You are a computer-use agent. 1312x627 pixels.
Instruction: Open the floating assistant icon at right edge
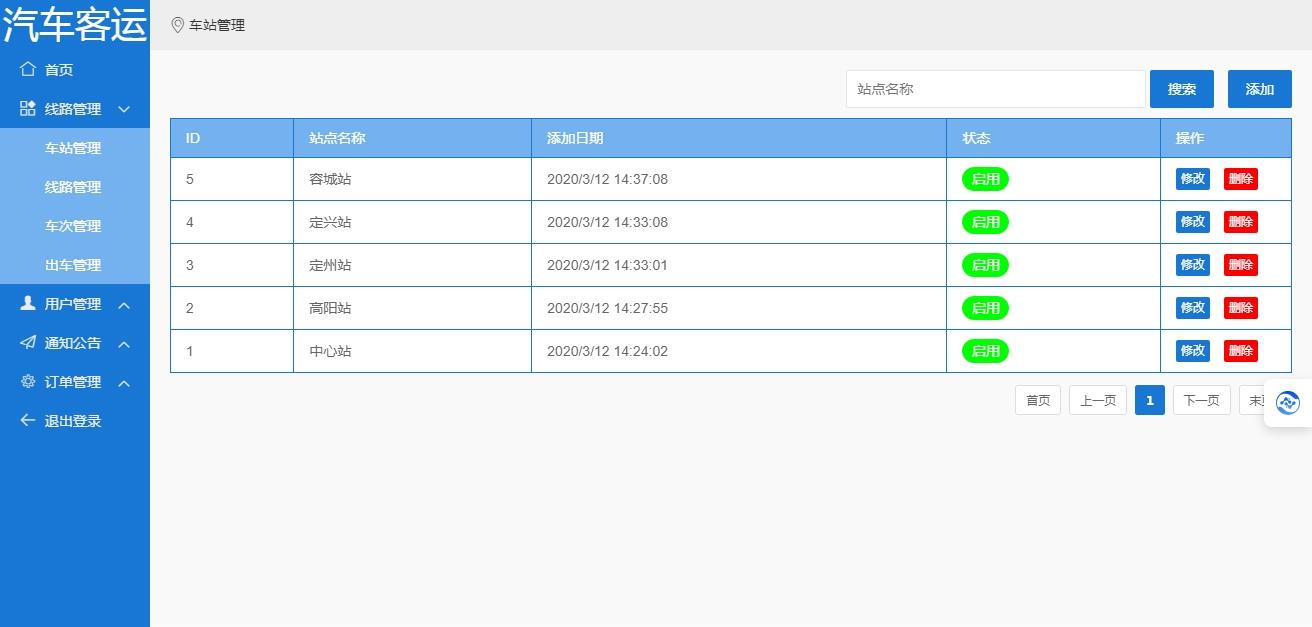coord(1288,403)
